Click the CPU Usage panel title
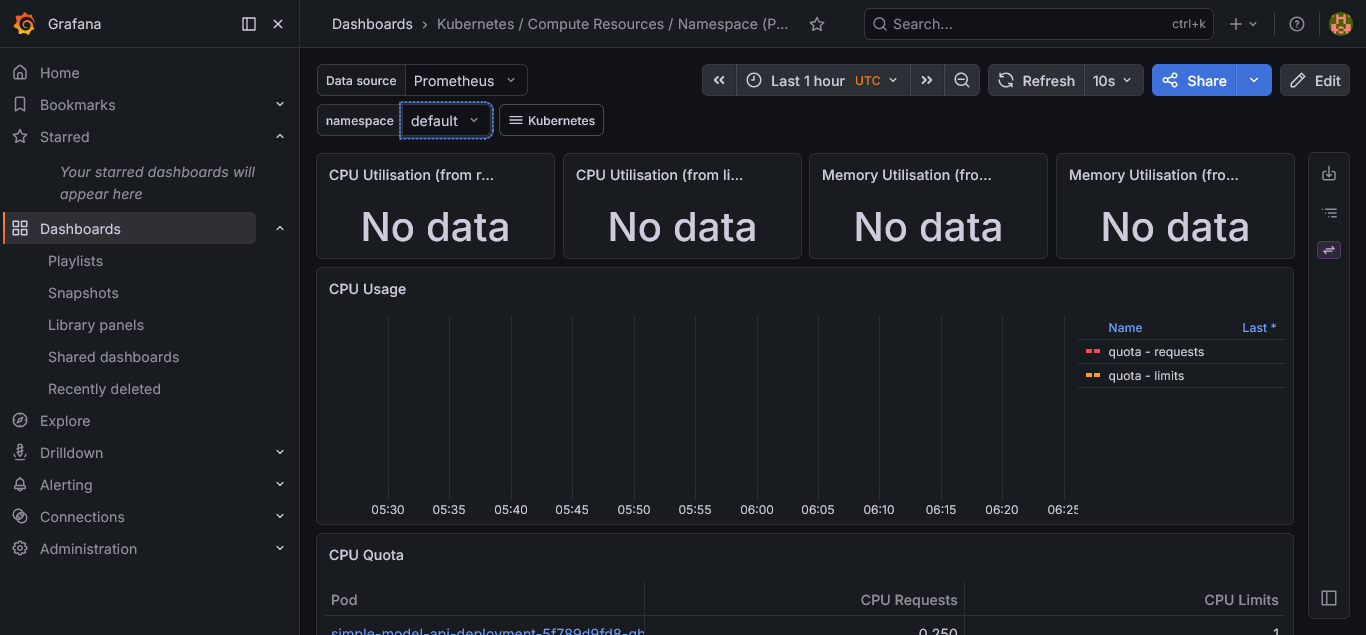Image resolution: width=1366 pixels, height=635 pixels. coord(367,289)
